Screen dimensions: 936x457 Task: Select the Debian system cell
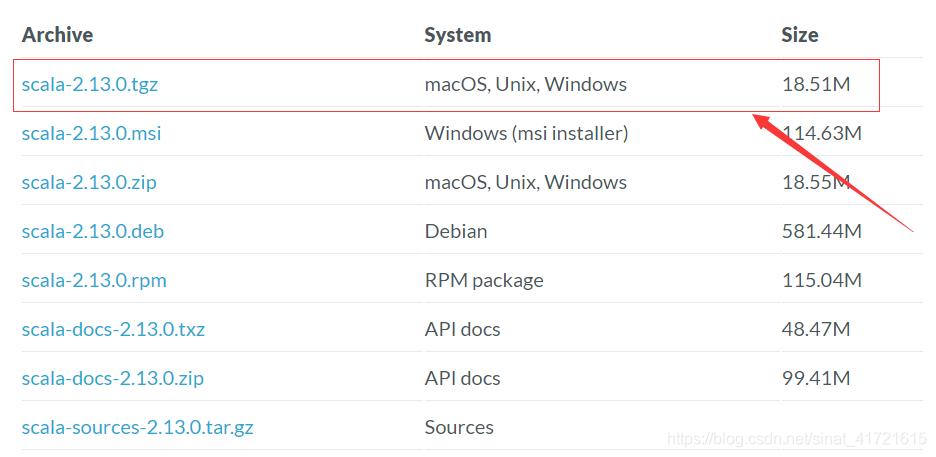(456, 231)
